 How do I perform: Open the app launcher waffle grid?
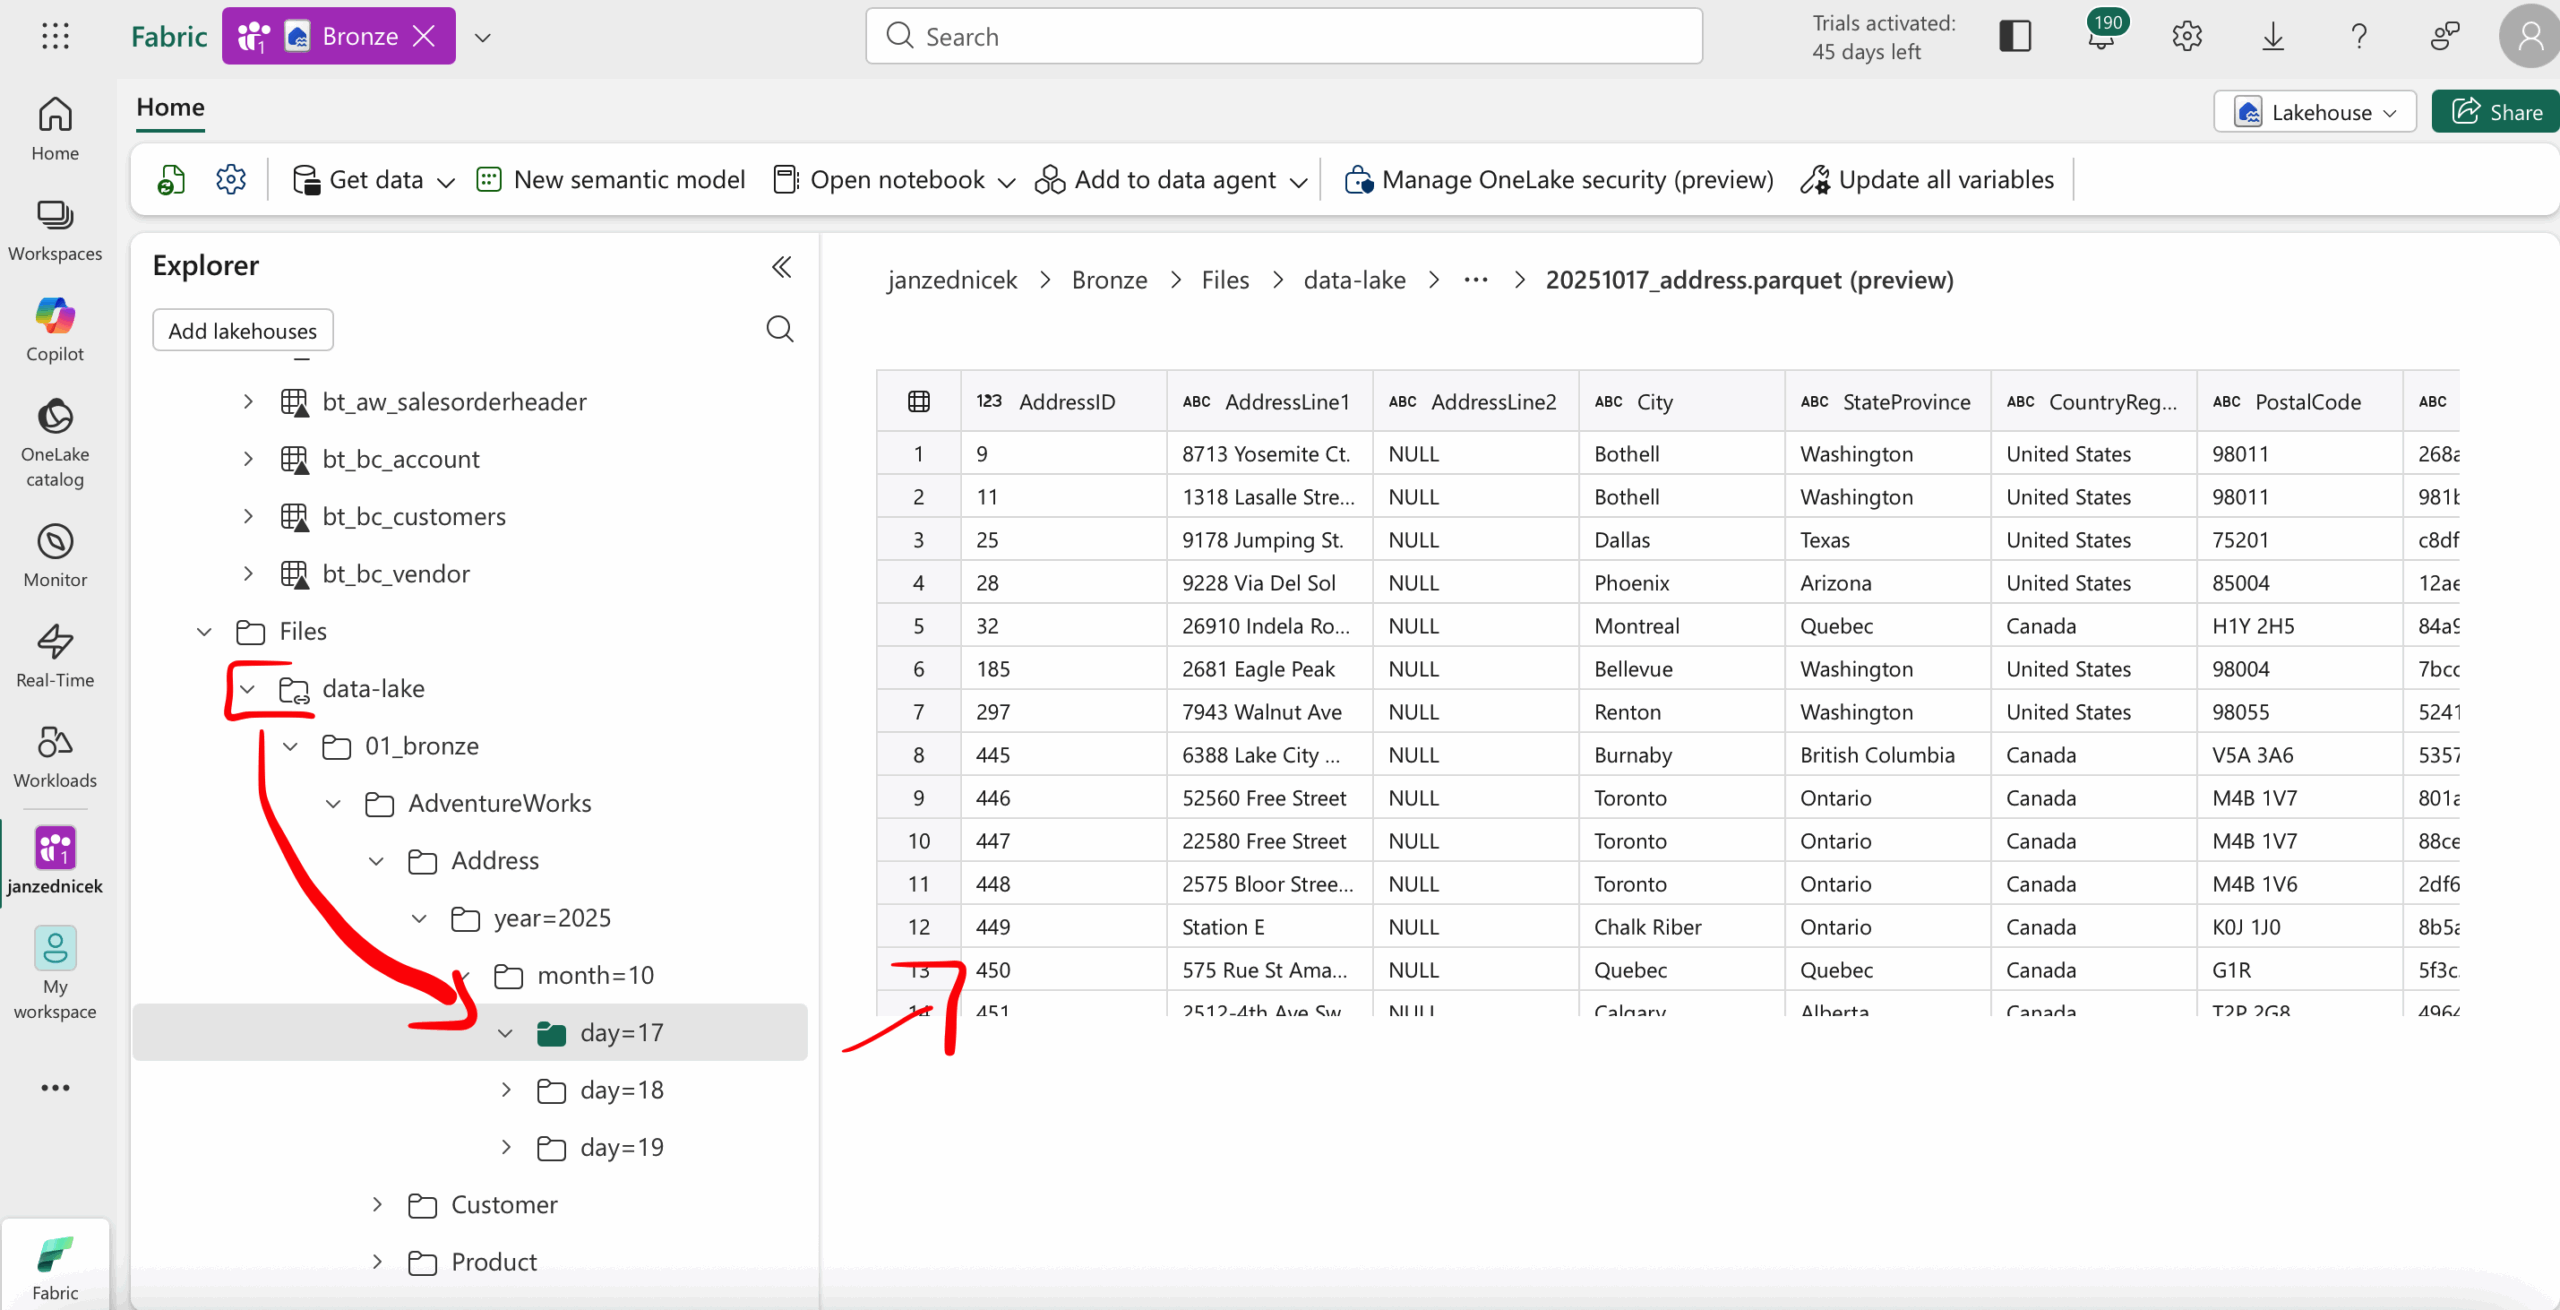tap(55, 36)
